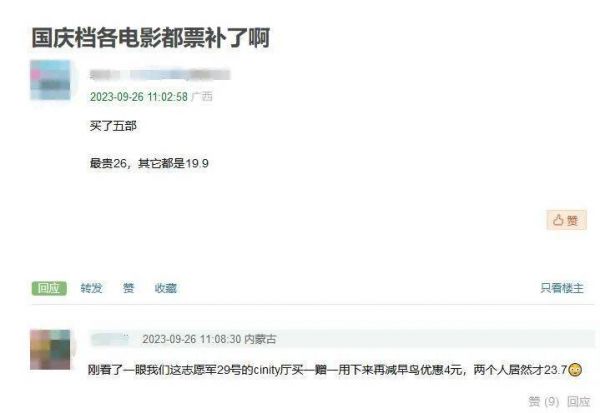Filter comments with 只看楼主
This screenshot has height=413, width=600.
[x=562, y=288]
